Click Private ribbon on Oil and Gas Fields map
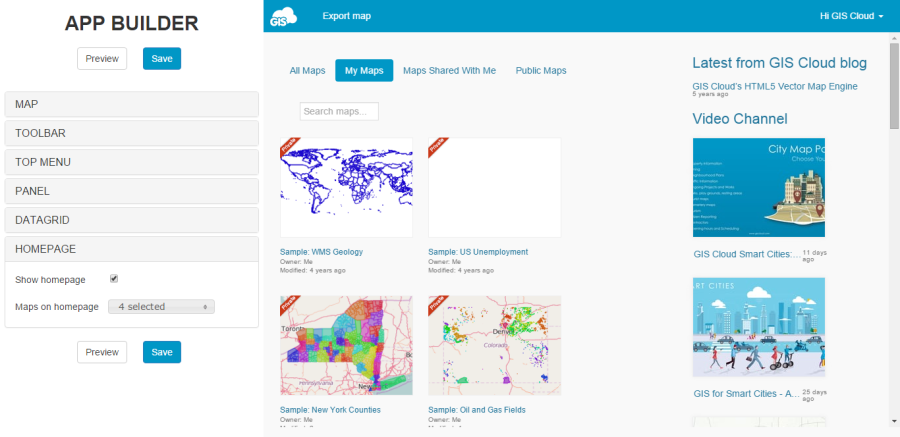The image size is (900, 437). coord(437,304)
